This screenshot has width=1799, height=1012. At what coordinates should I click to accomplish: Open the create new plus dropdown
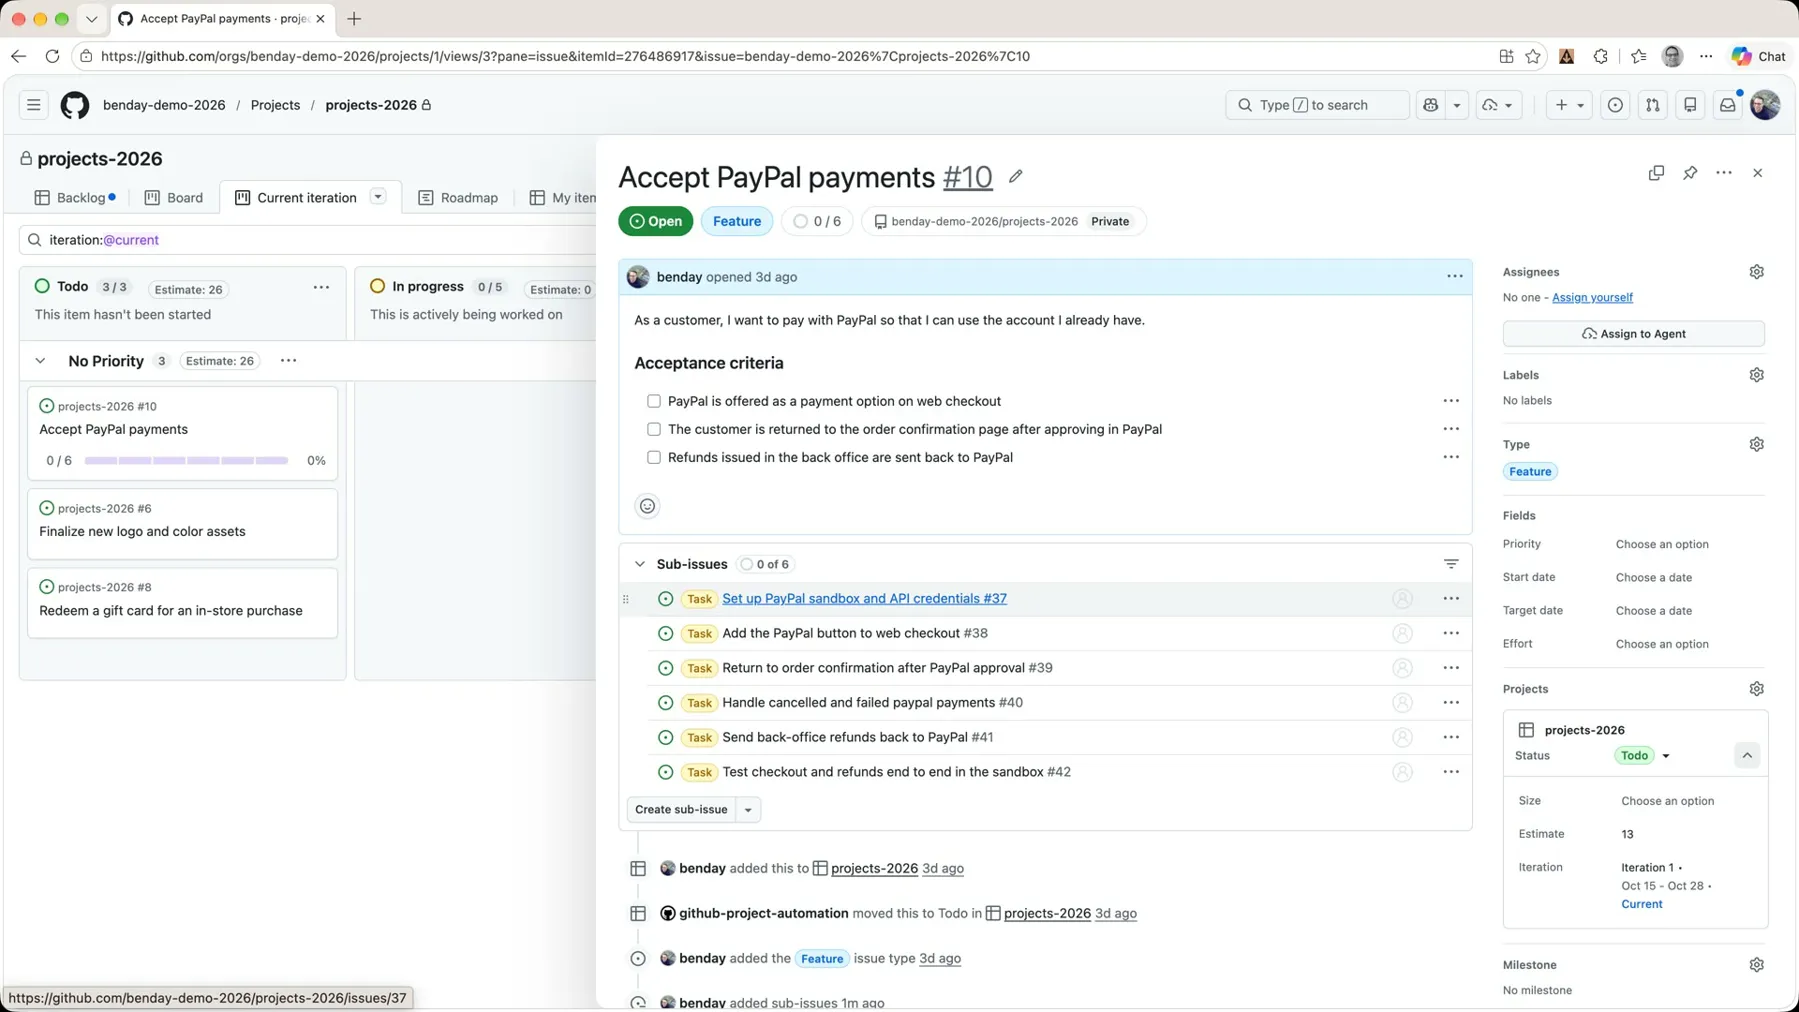[x=1568, y=105]
